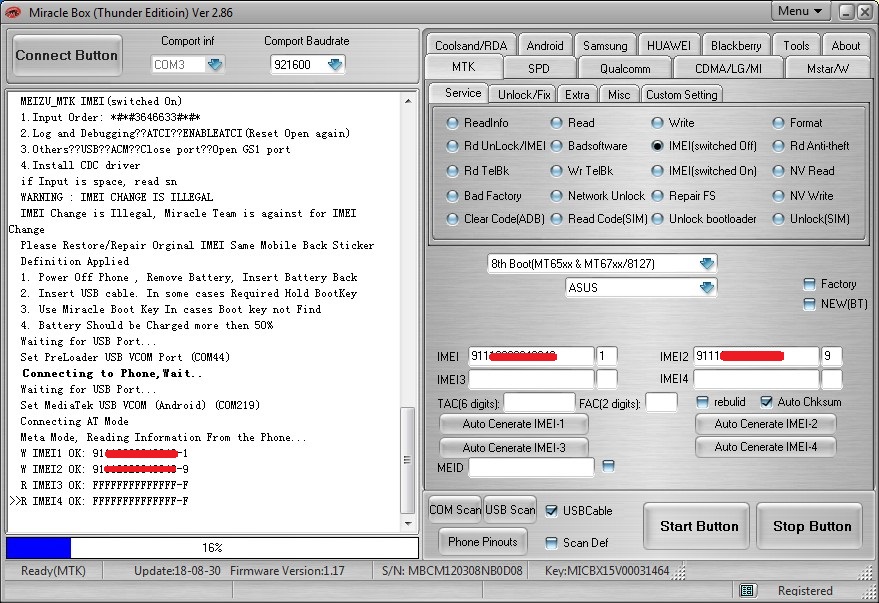Switch to the Qualcomm tab

coord(625,68)
